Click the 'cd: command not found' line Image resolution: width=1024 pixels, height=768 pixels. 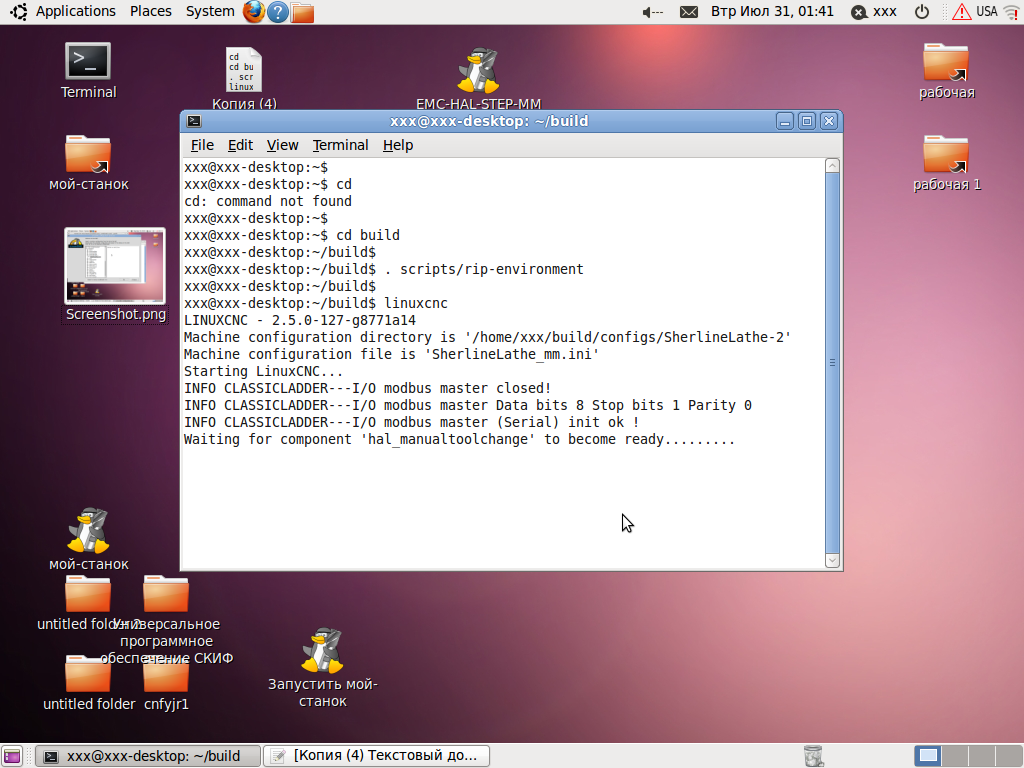tap(268, 201)
